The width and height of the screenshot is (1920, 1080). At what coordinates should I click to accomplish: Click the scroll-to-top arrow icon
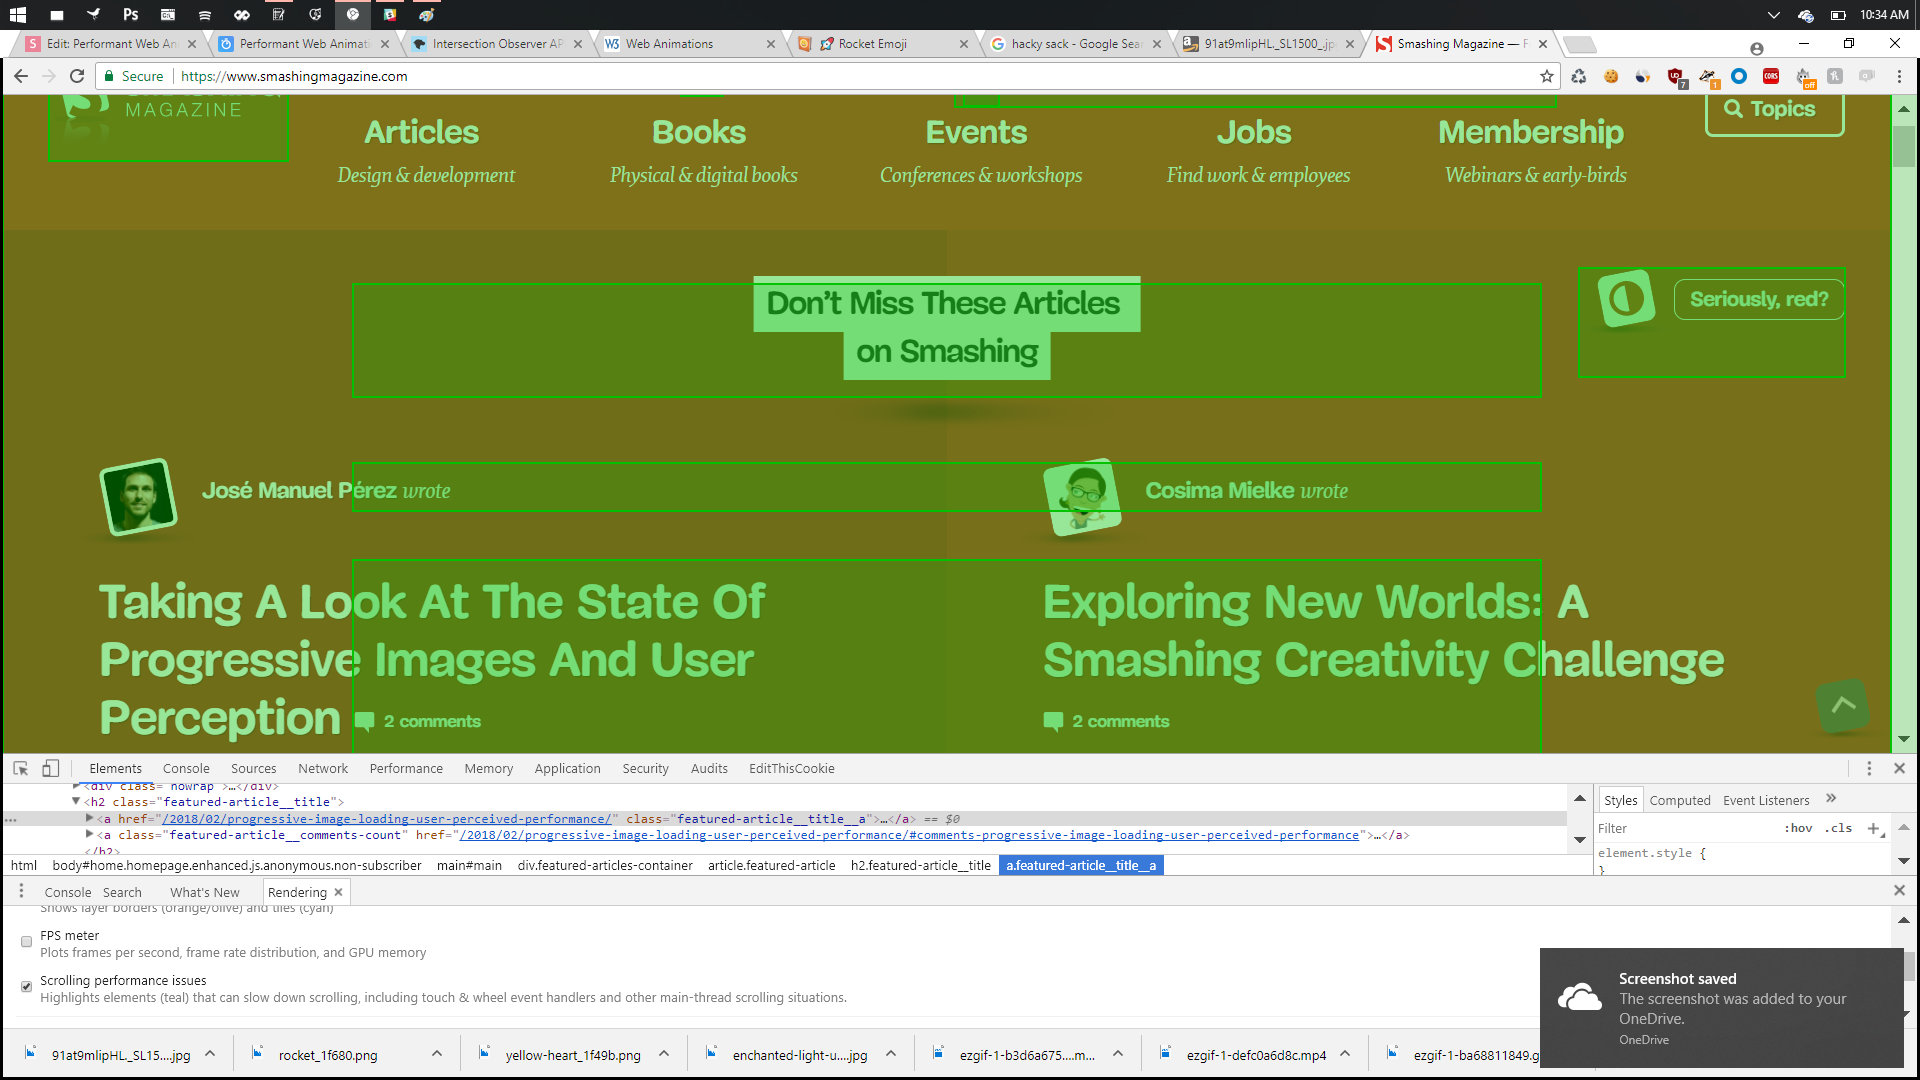pyautogui.click(x=1842, y=705)
